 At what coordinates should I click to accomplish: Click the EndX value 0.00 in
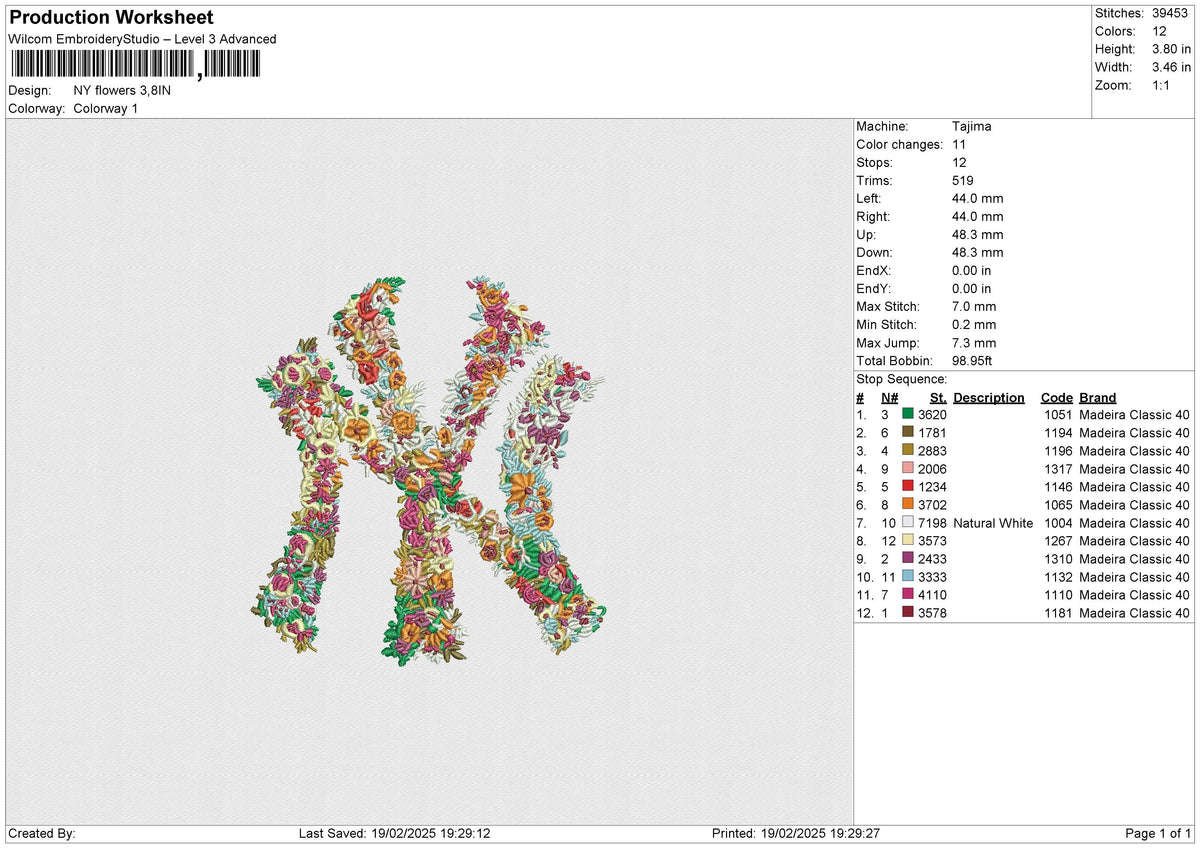click(x=972, y=270)
